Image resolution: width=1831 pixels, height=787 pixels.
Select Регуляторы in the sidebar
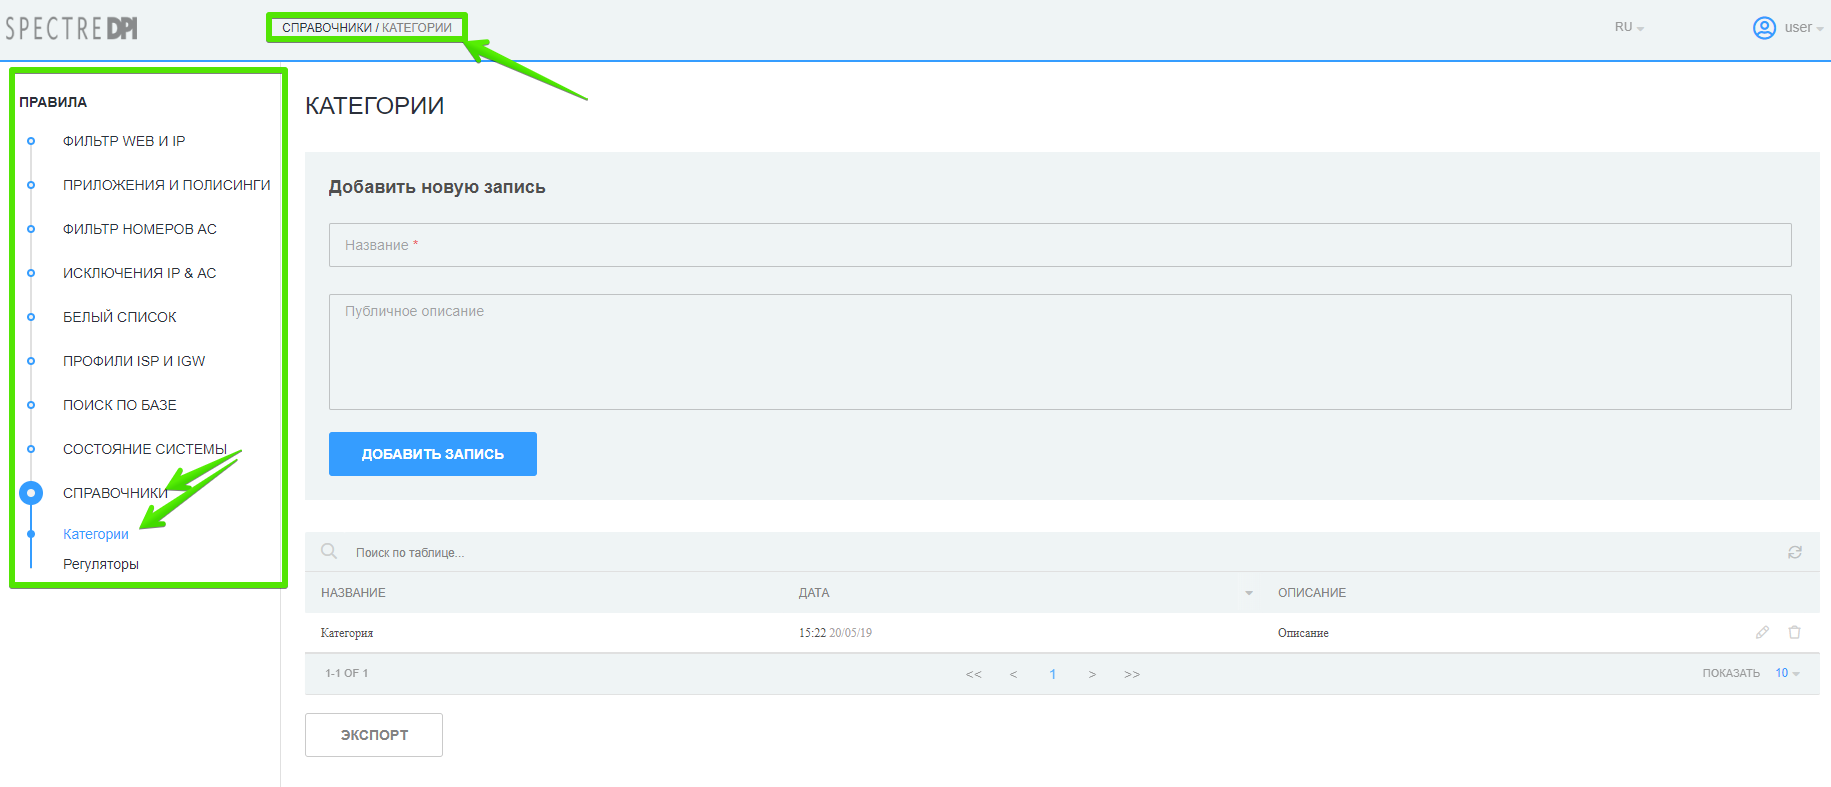tap(101, 564)
